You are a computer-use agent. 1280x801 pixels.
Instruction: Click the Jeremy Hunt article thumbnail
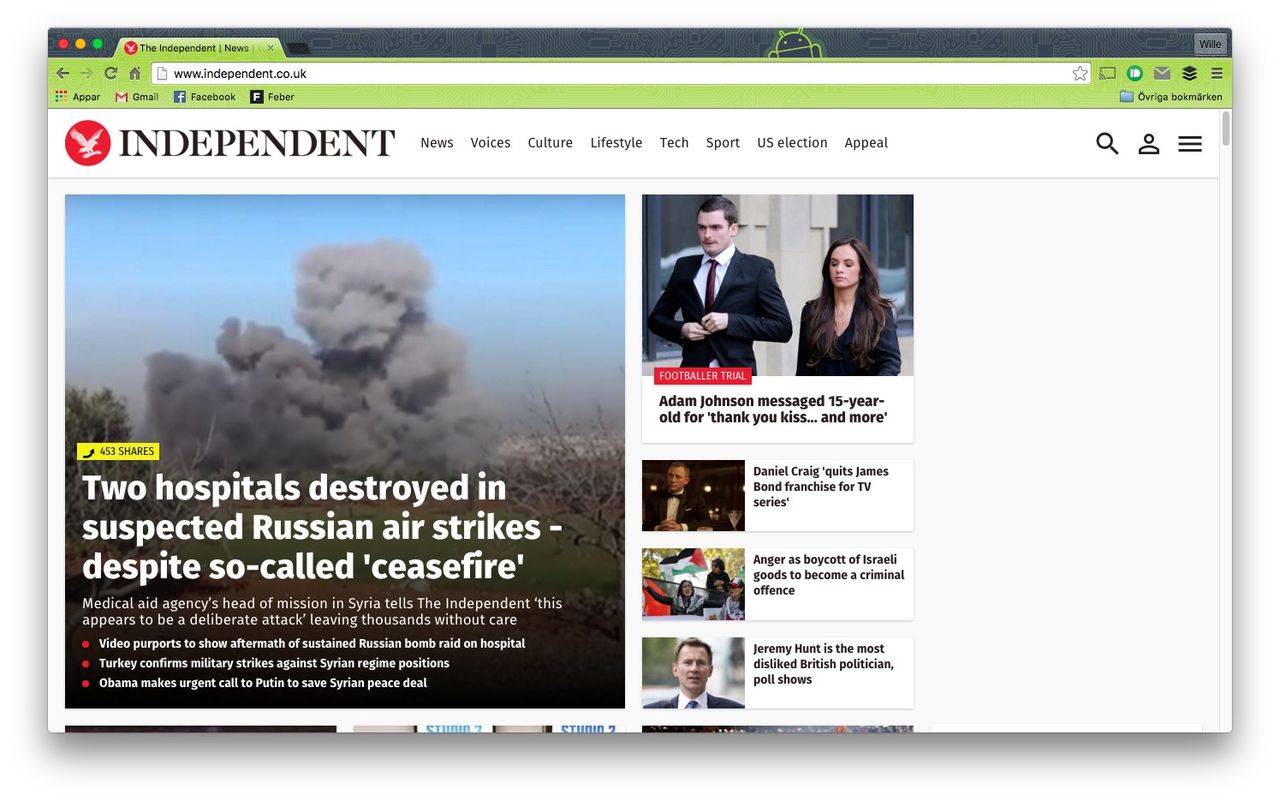click(693, 672)
